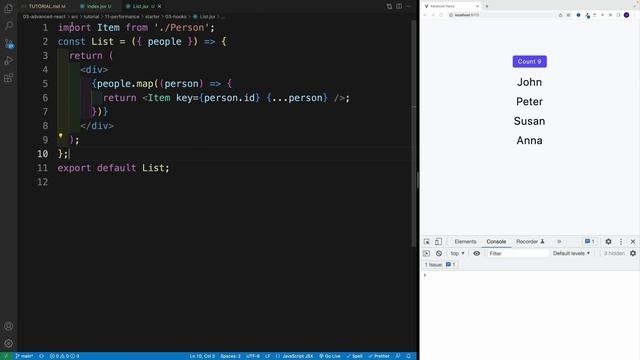640x360 pixels.
Task: Click in the console Filter field
Action: pyautogui.click(x=517, y=253)
